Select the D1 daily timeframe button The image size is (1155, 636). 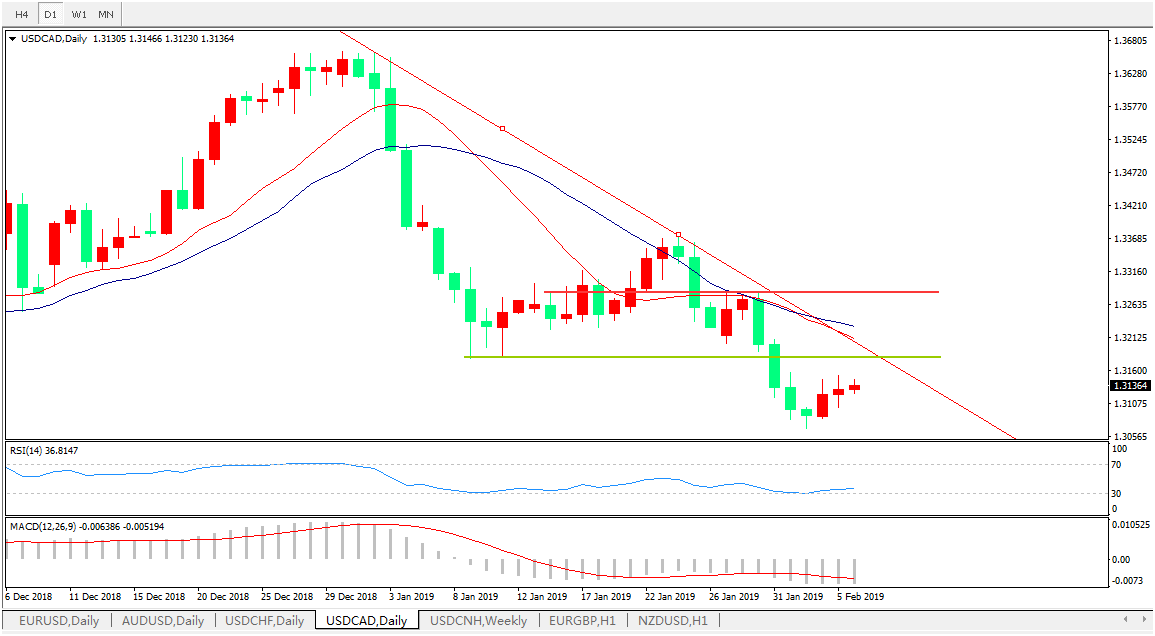(x=50, y=14)
